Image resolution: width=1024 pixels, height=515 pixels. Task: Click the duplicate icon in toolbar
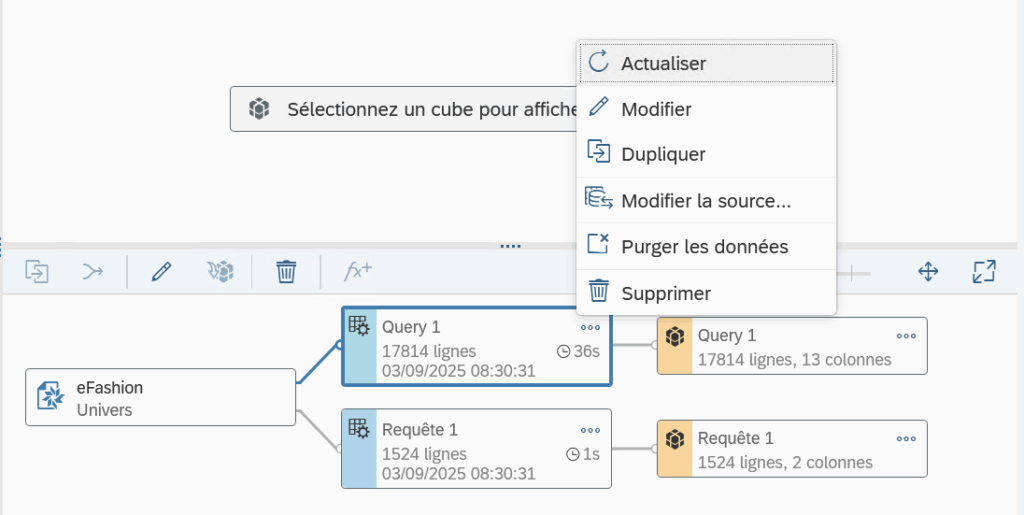point(37,271)
